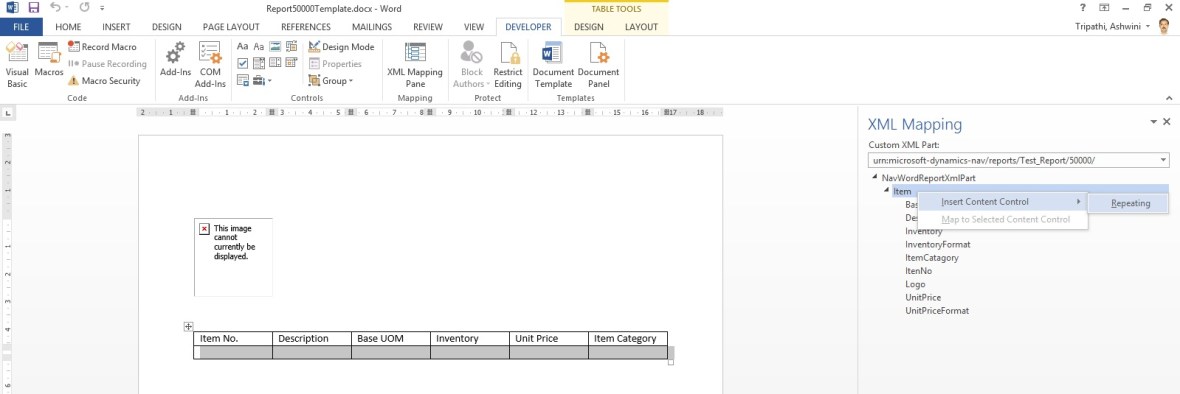
Task: Select the Logo XML node
Action: tap(915, 284)
